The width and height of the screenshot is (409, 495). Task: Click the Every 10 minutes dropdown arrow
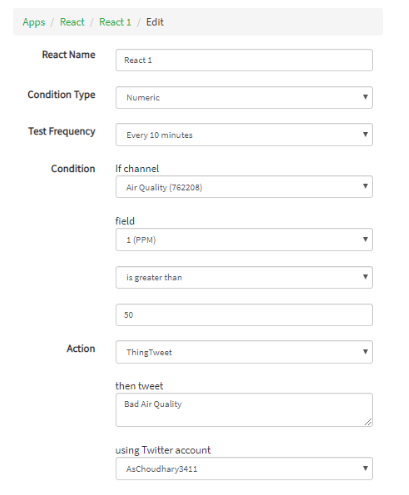(x=365, y=134)
